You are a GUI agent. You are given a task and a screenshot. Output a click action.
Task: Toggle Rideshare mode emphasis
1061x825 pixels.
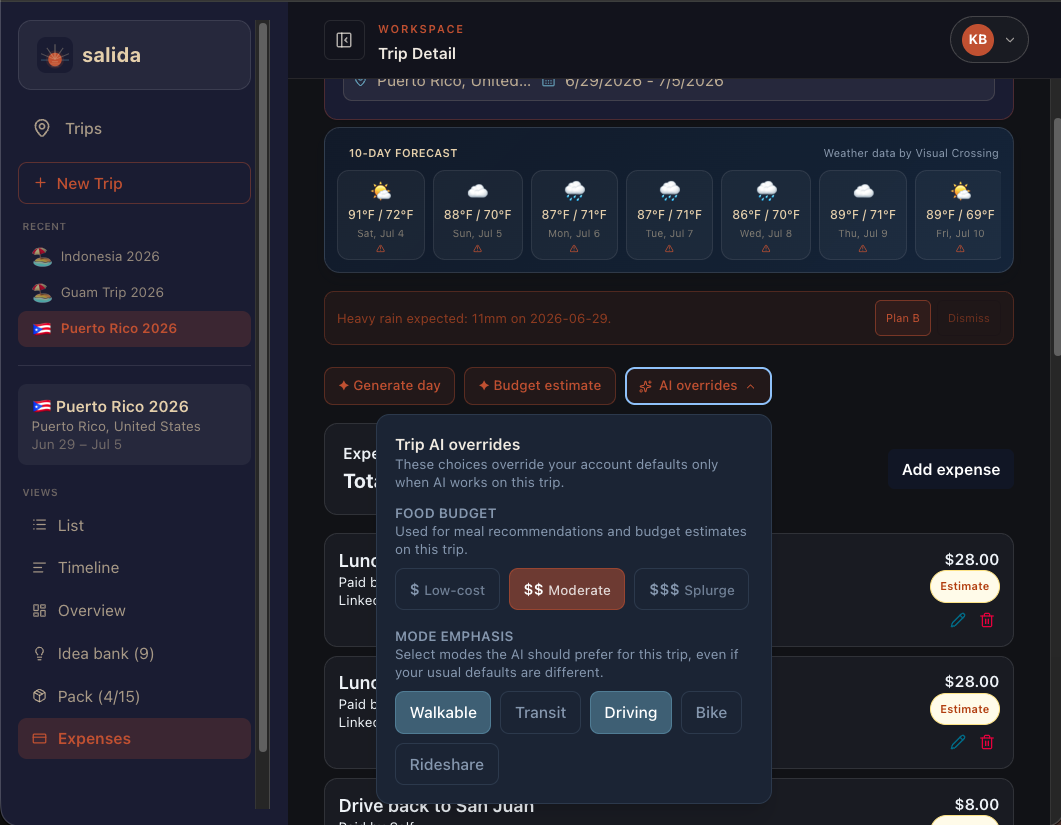click(447, 765)
